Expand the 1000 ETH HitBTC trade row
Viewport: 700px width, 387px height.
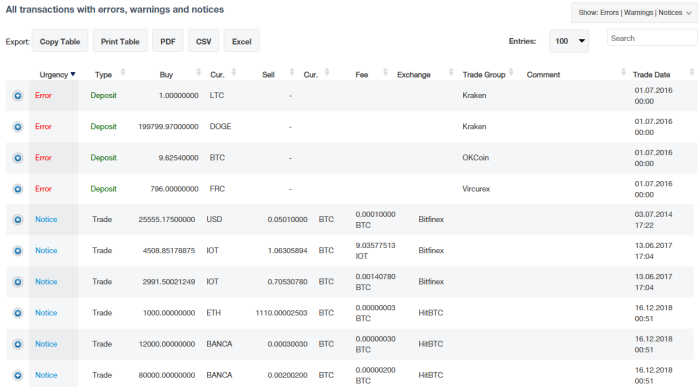(x=17, y=313)
